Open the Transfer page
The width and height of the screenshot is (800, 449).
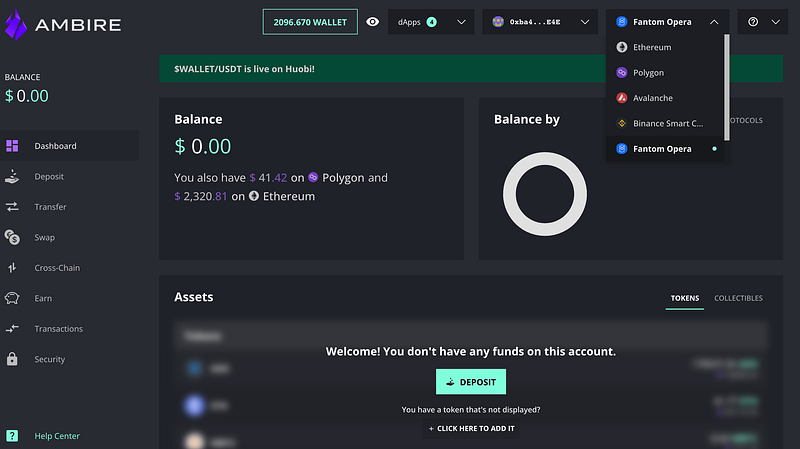click(69, 207)
